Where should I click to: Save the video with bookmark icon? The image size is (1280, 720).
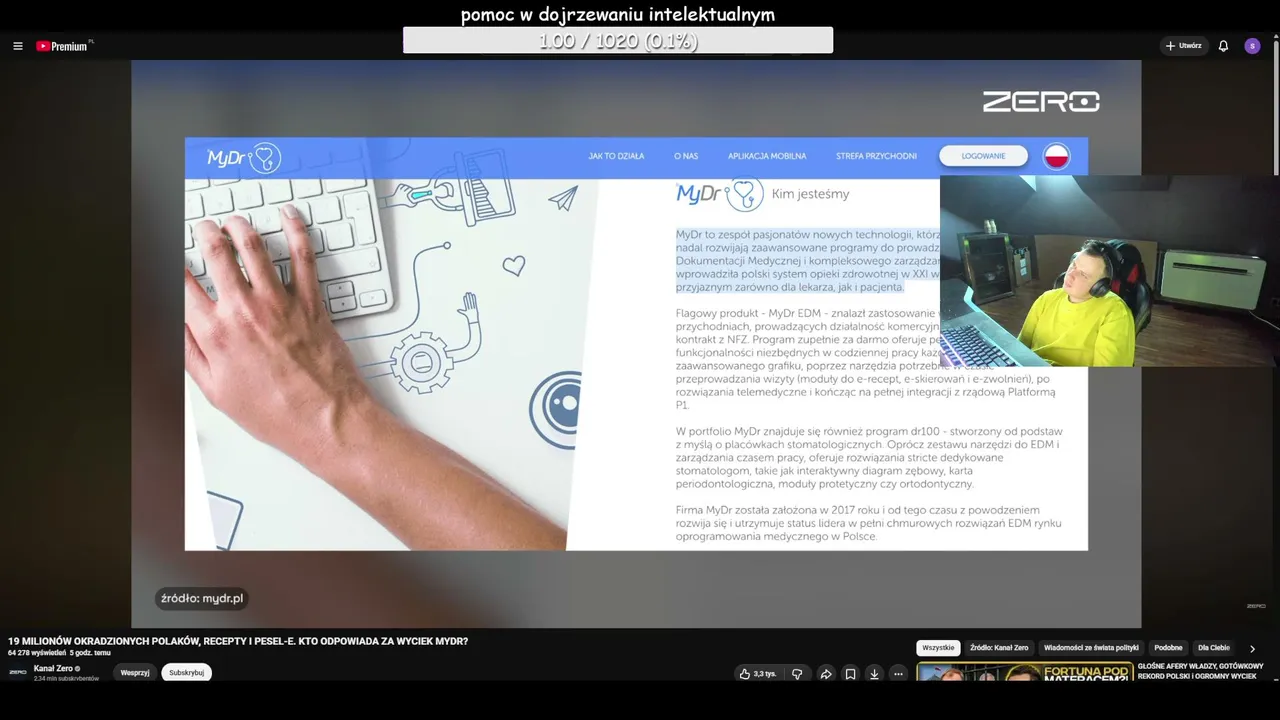[x=850, y=674]
